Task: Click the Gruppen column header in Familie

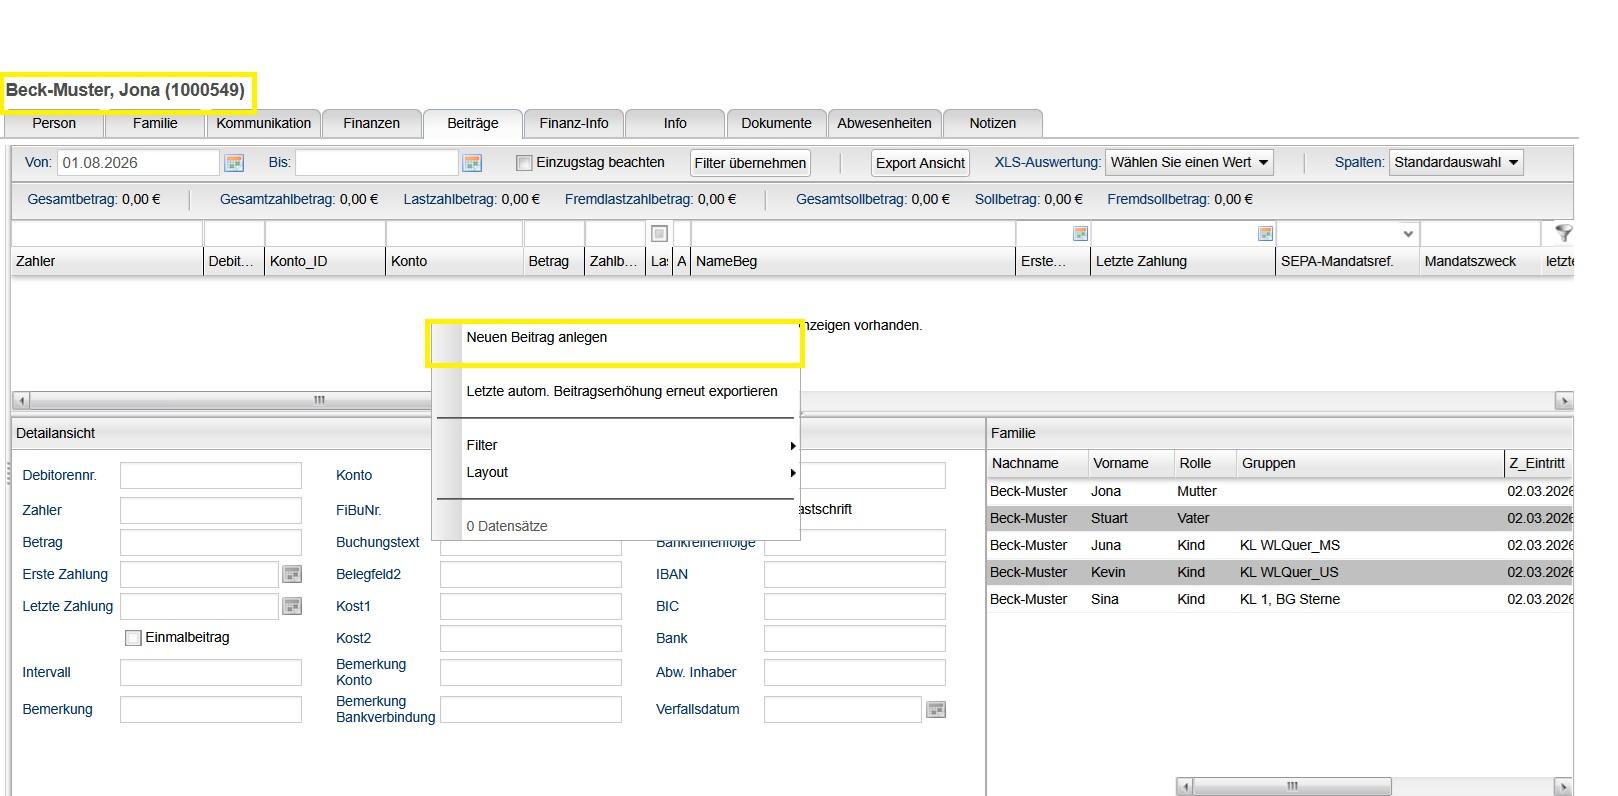Action: (1369, 464)
